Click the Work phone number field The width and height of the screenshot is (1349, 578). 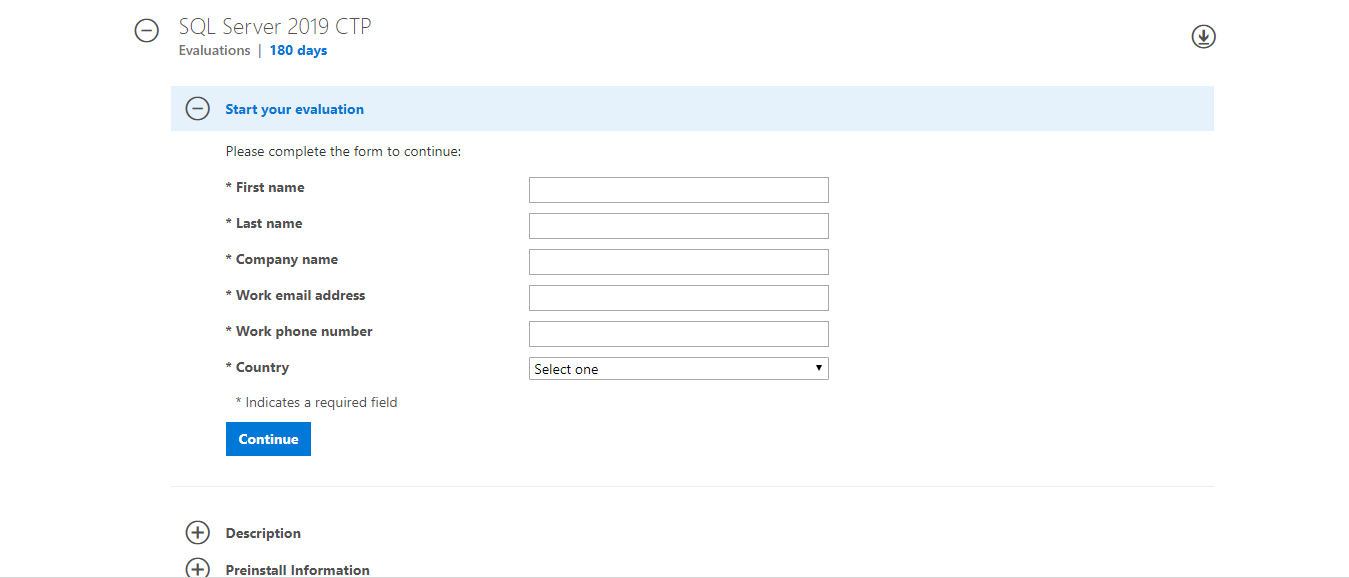tap(678, 334)
